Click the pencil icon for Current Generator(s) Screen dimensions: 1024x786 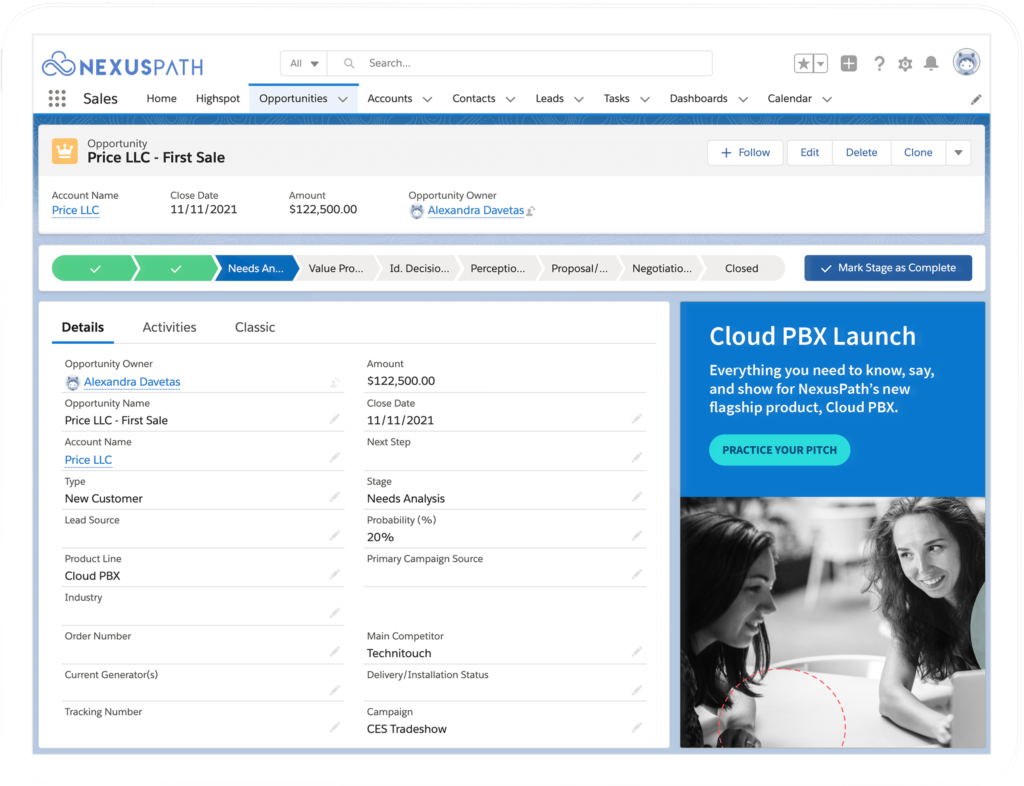(334, 689)
